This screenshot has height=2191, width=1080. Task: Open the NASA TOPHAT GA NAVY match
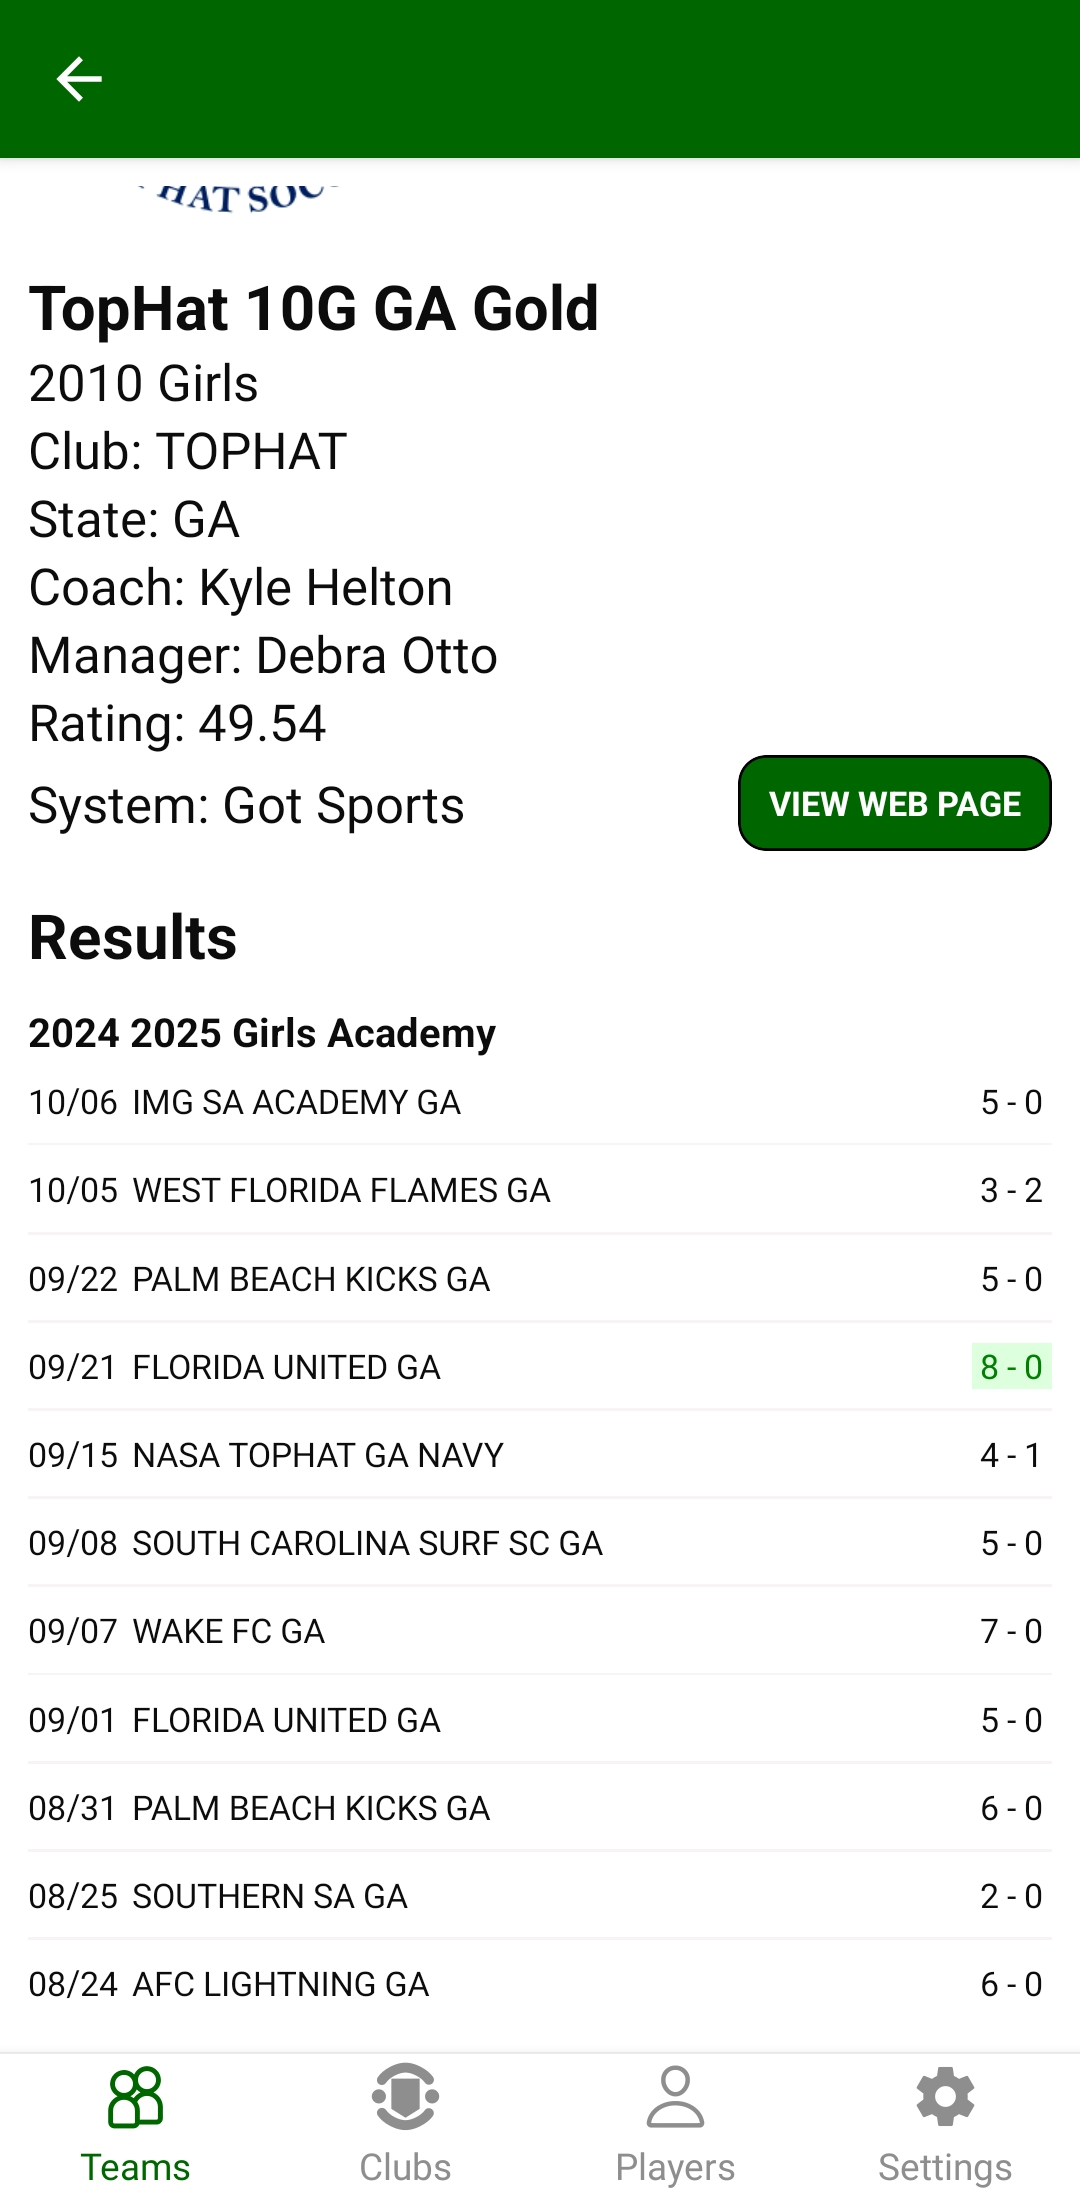[540, 1455]
